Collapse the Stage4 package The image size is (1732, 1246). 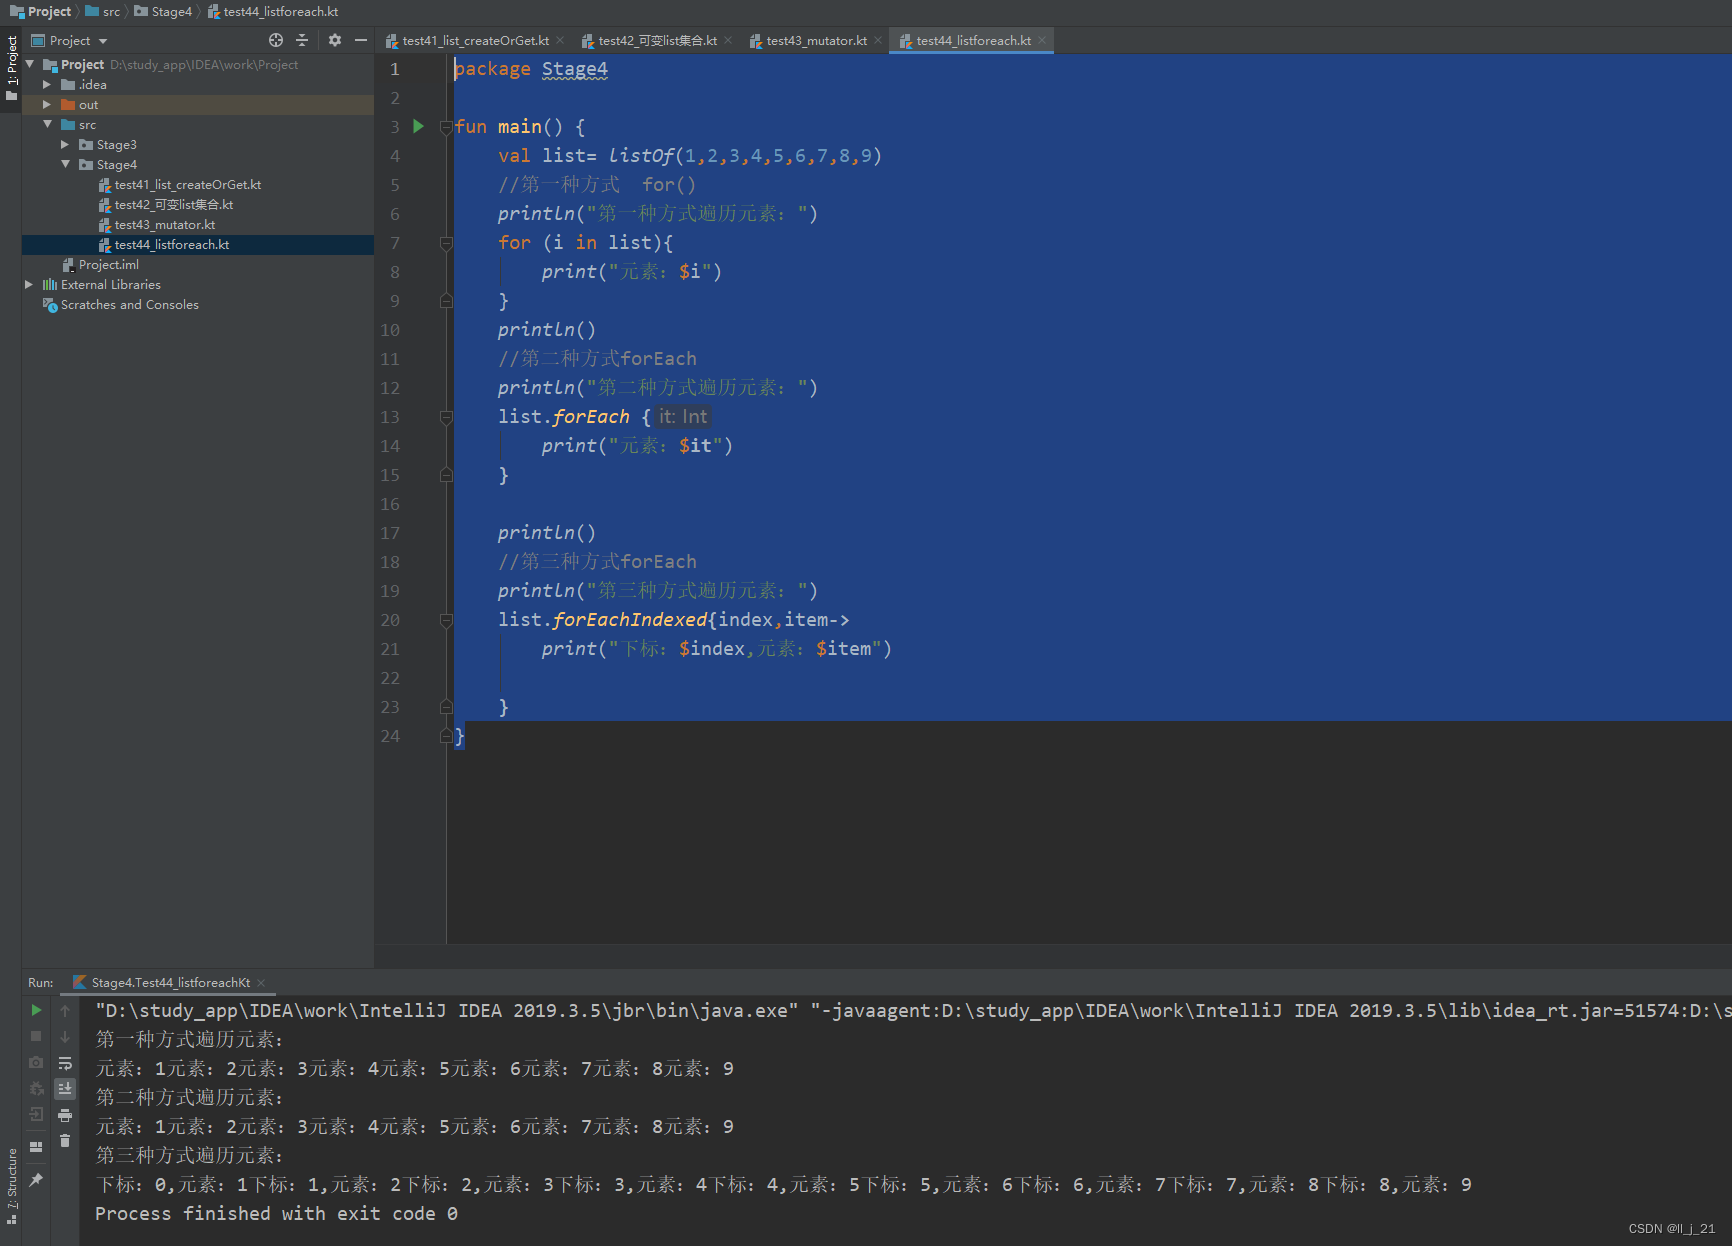click(65, 165)
